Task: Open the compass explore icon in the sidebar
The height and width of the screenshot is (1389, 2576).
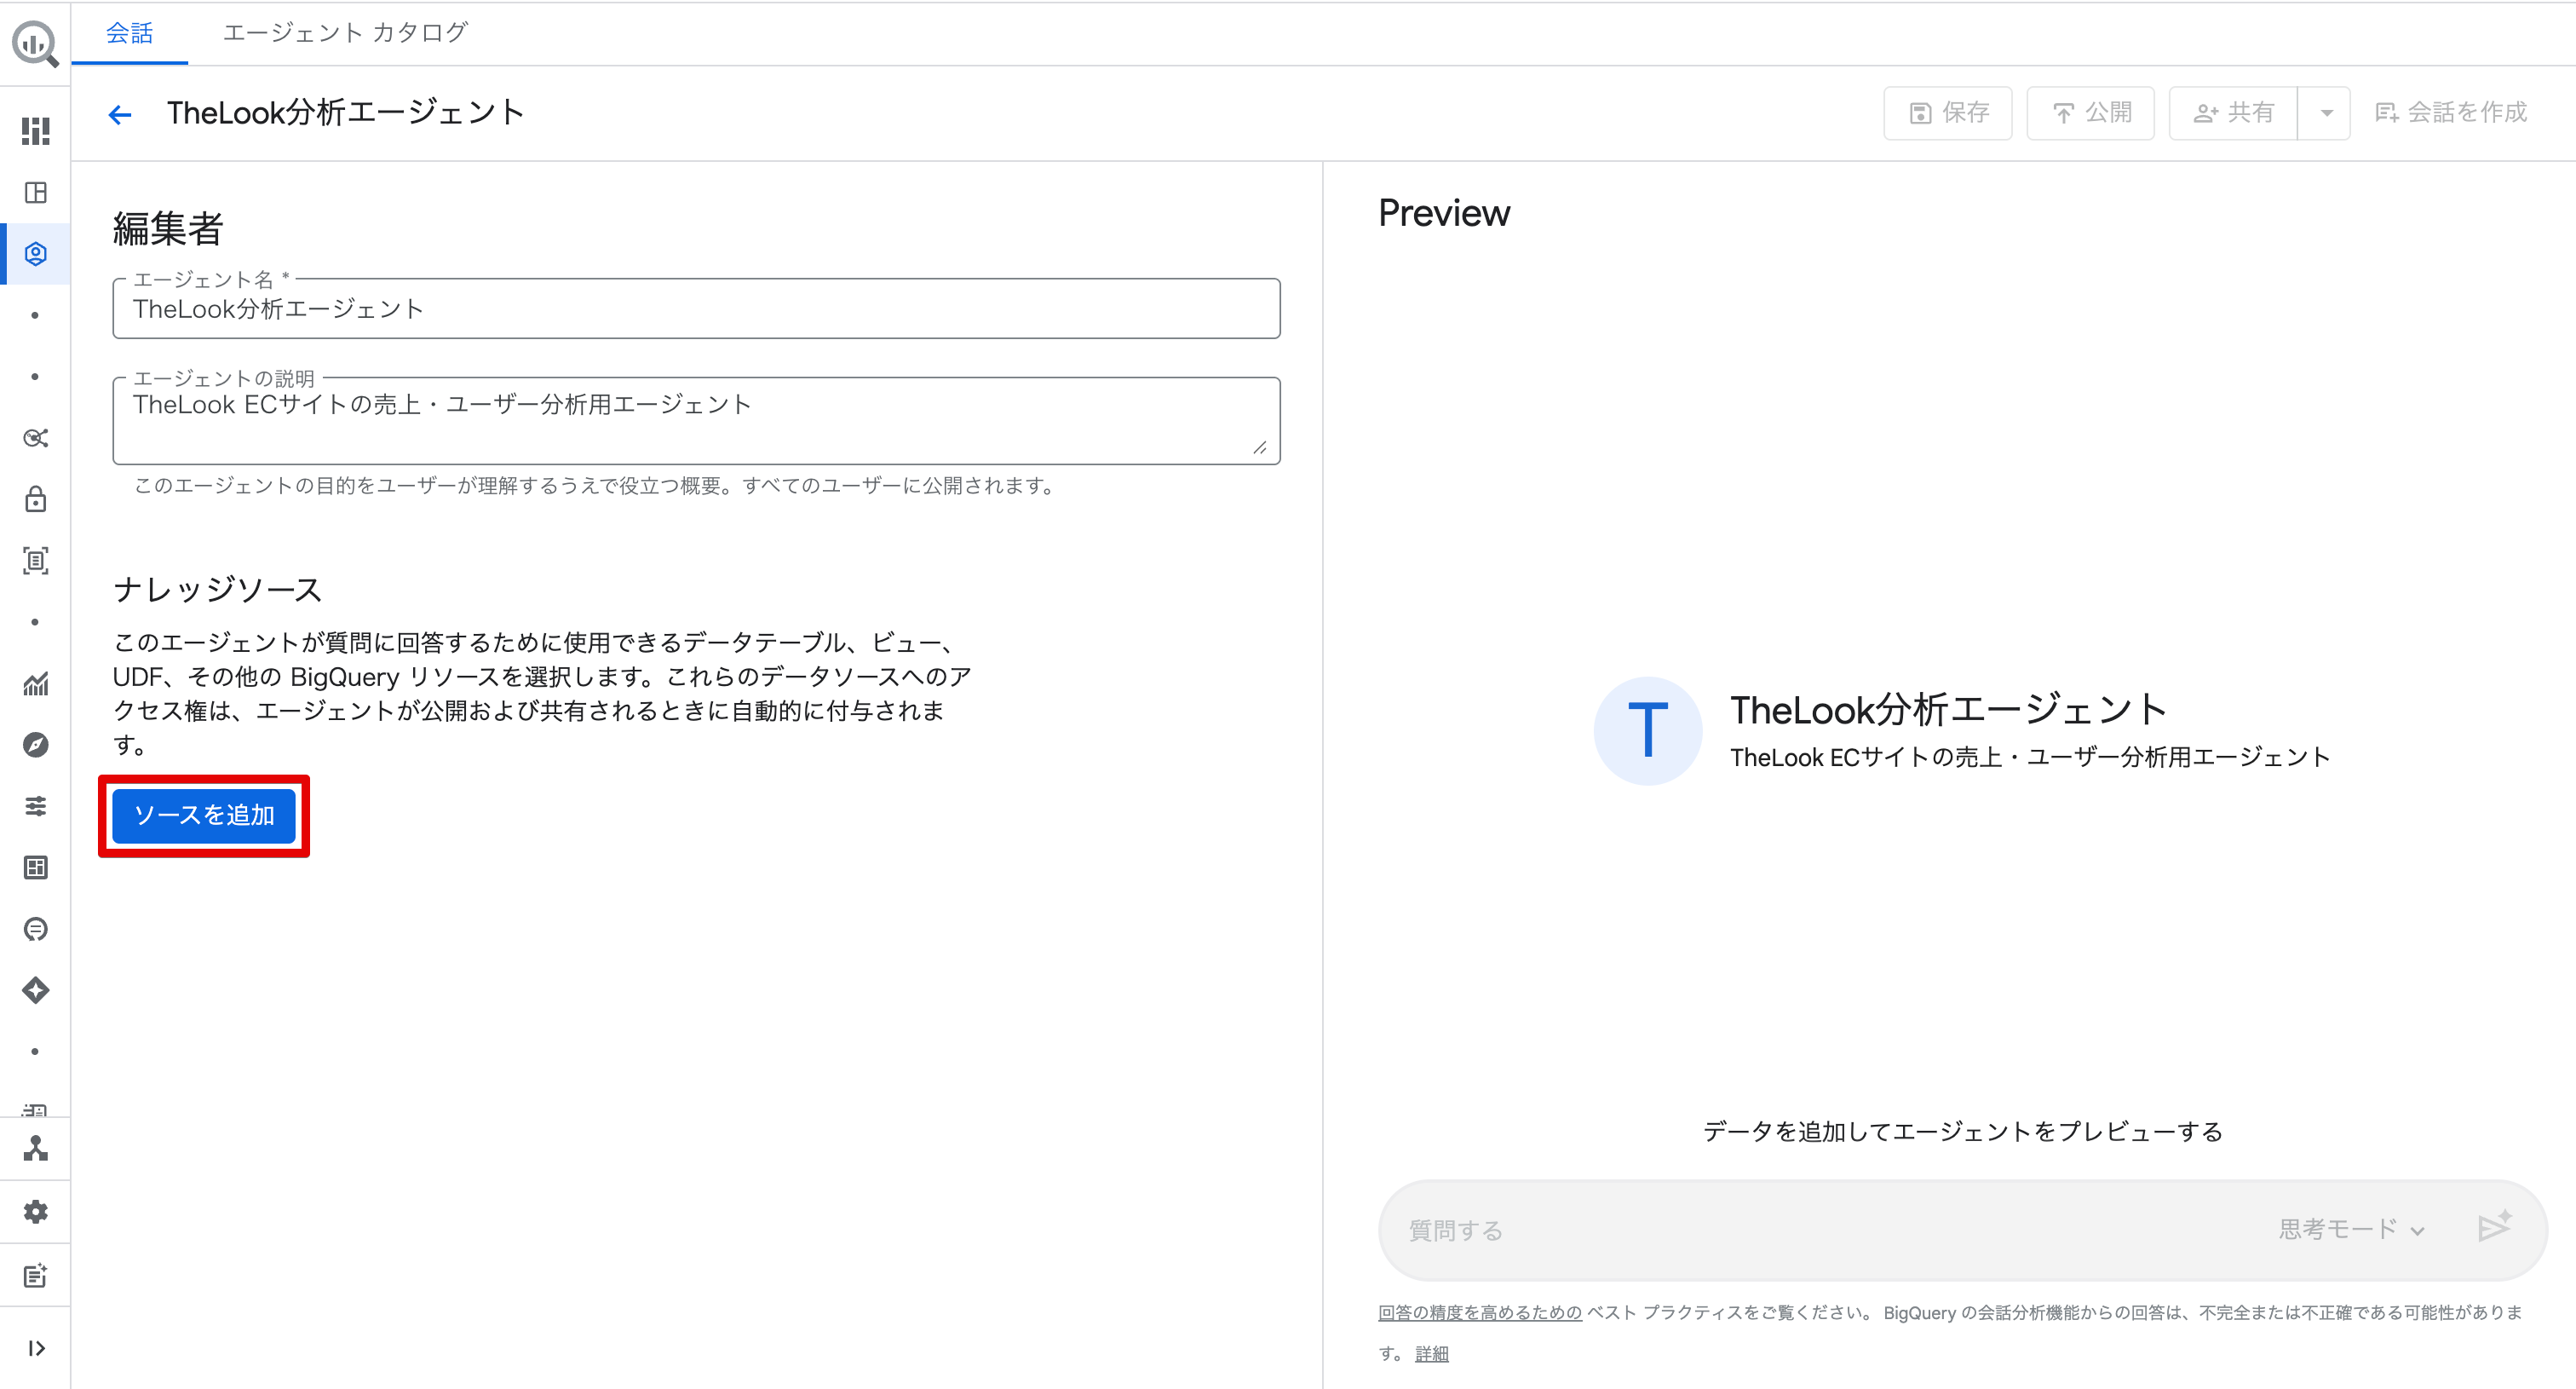Action: [35, 744]
